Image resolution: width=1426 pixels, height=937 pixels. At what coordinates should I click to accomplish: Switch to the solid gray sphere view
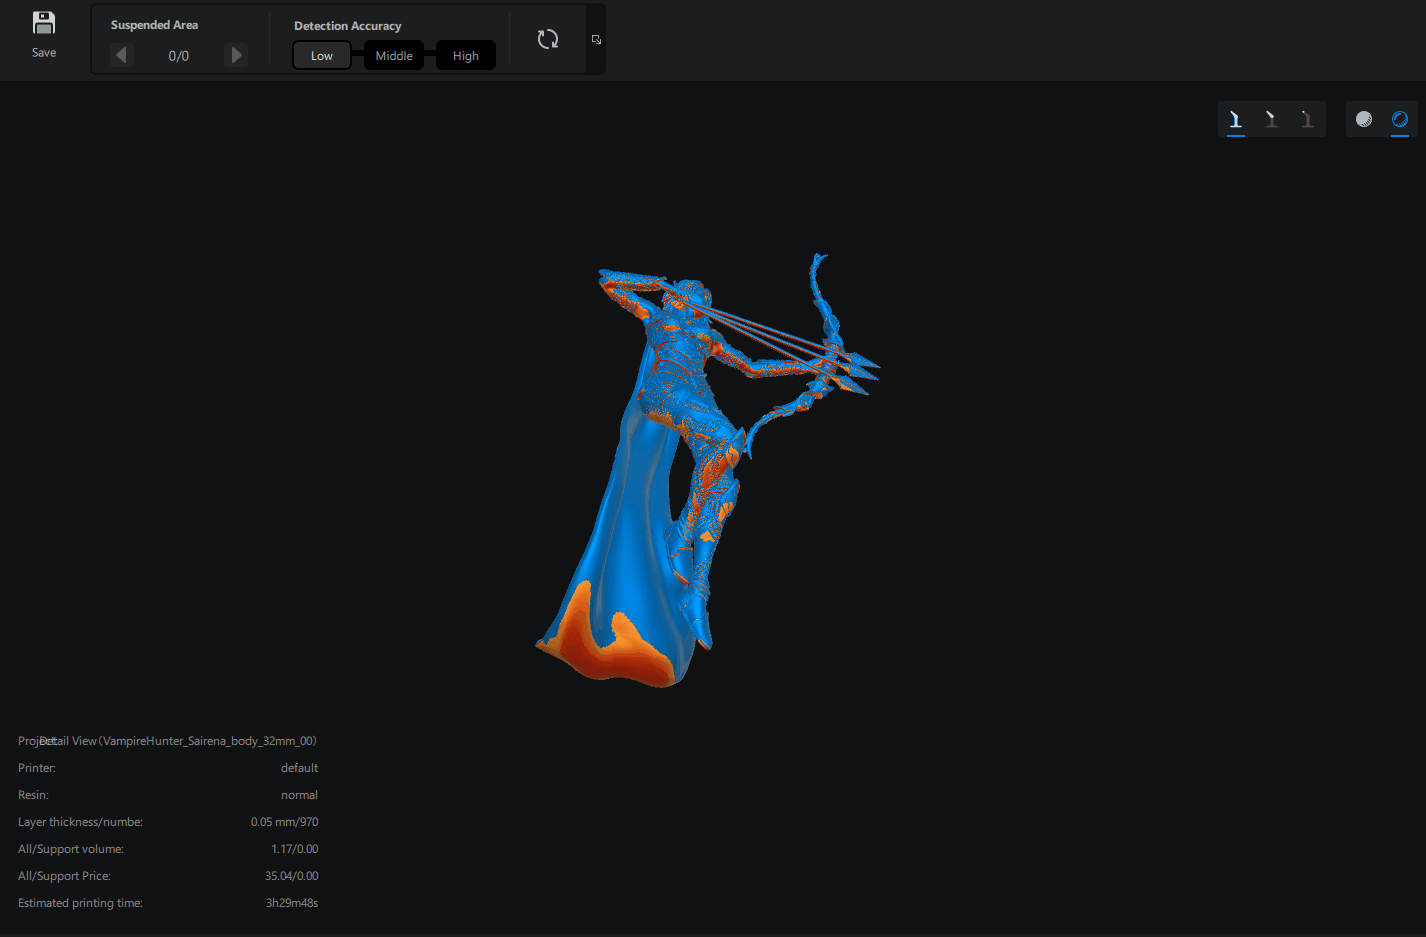click(x=1364, y=119)
